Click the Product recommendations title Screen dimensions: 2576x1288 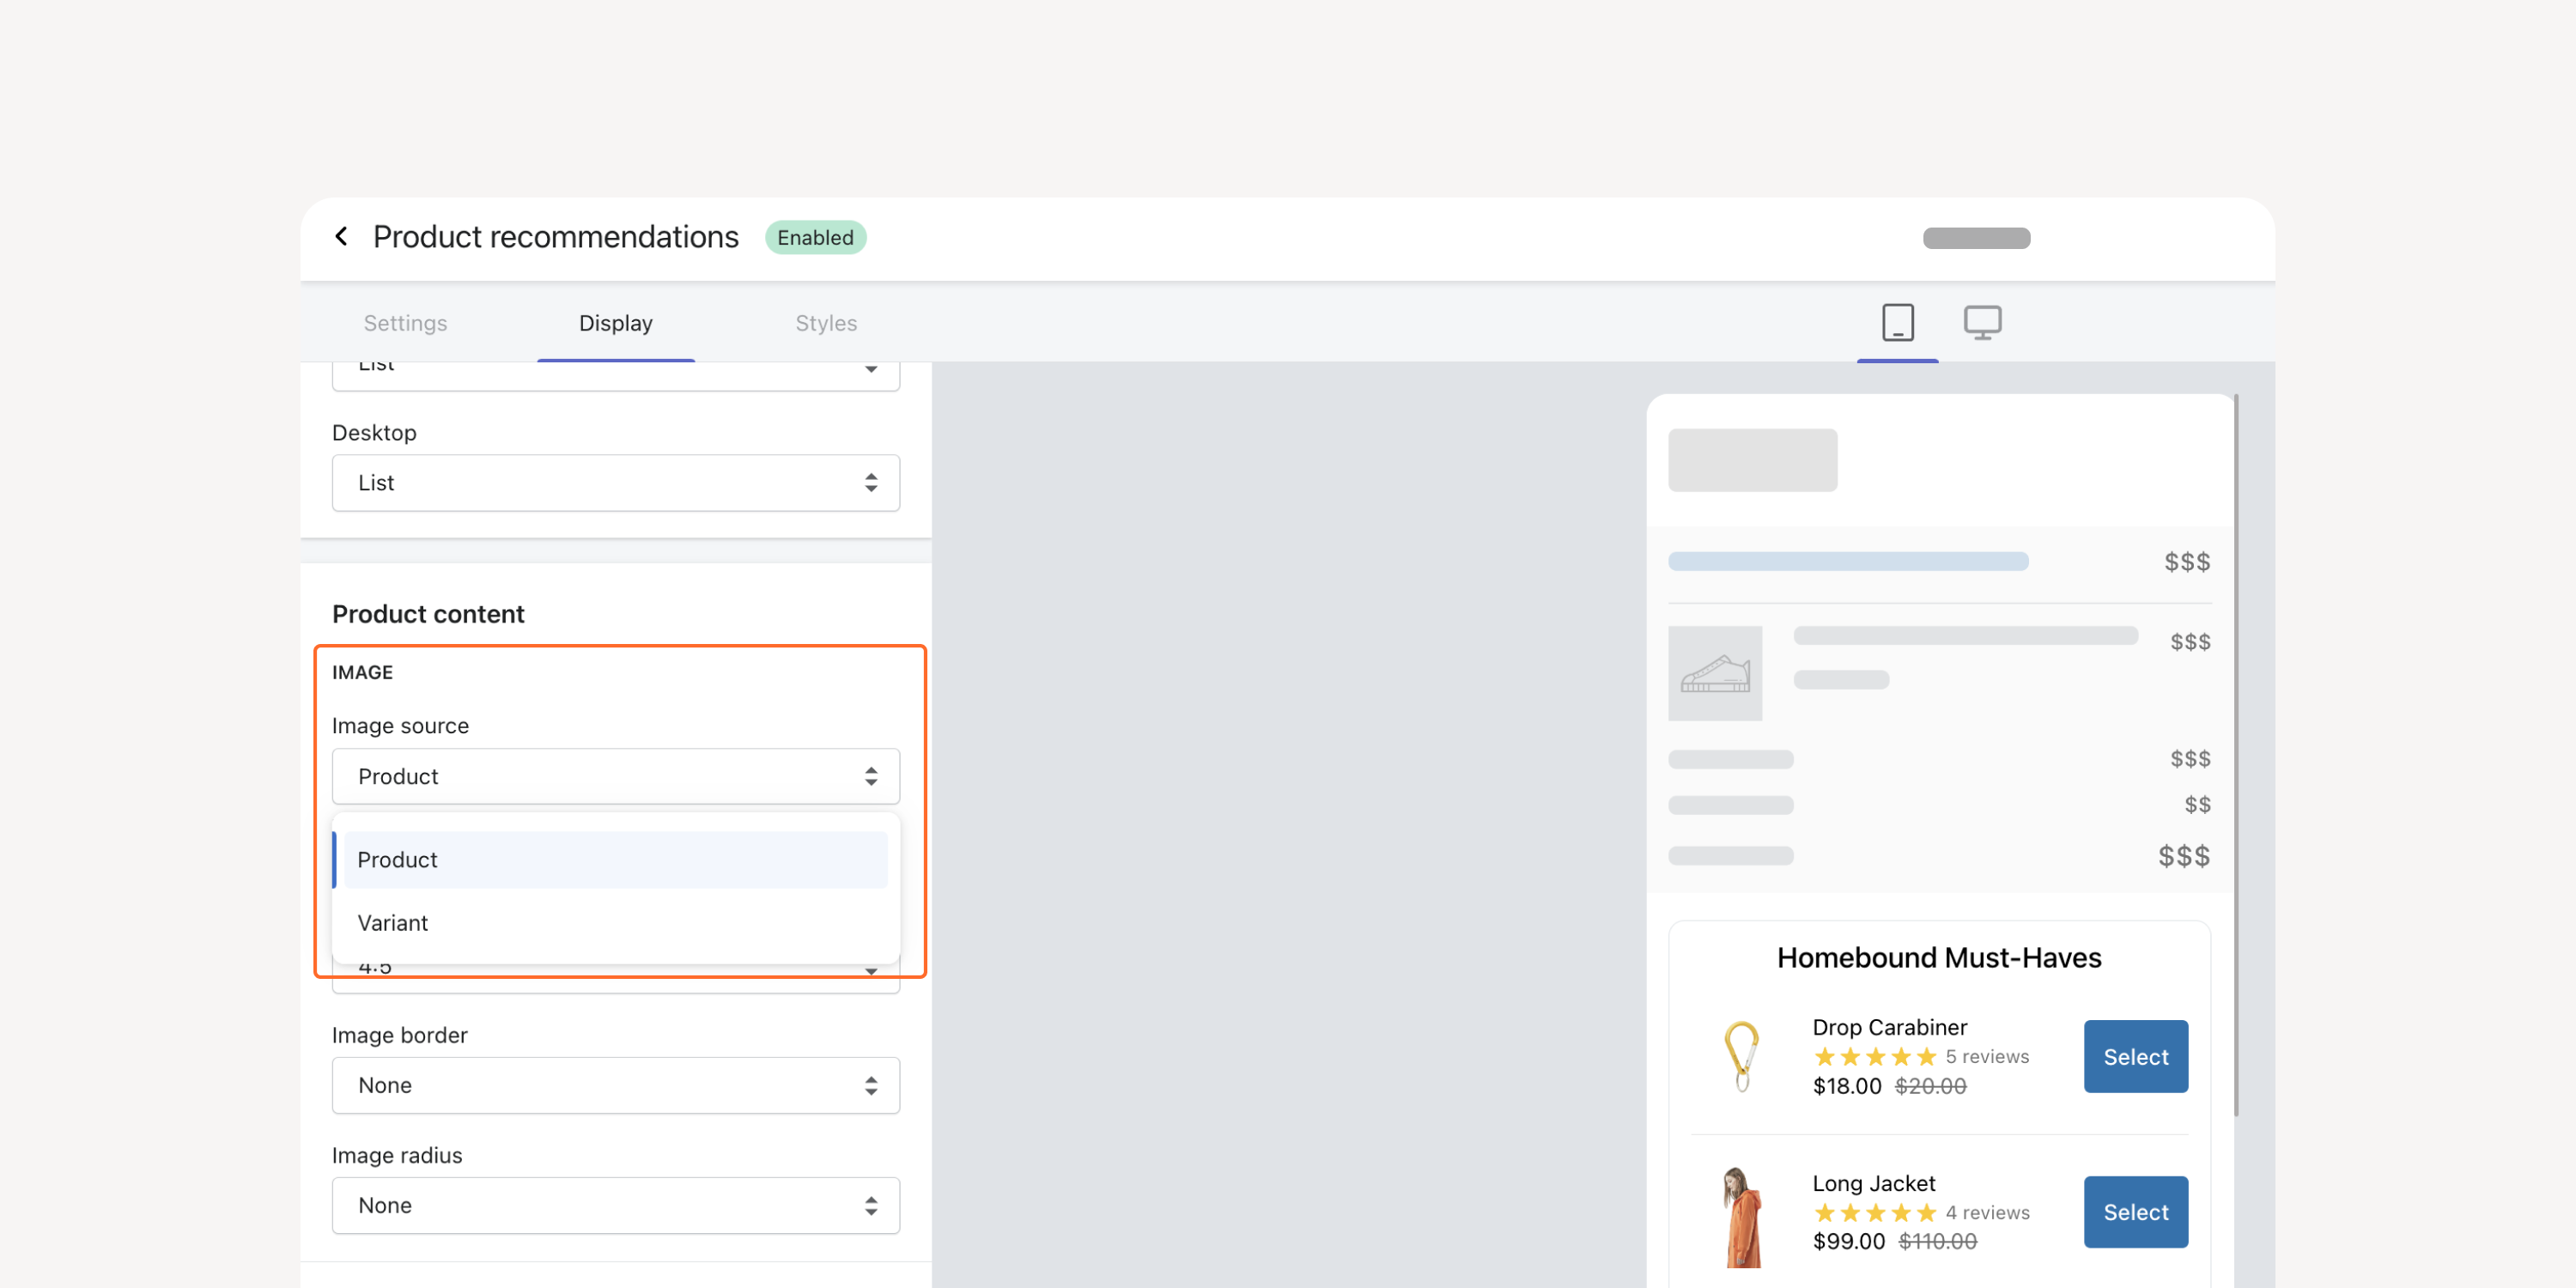click(555, 237)
